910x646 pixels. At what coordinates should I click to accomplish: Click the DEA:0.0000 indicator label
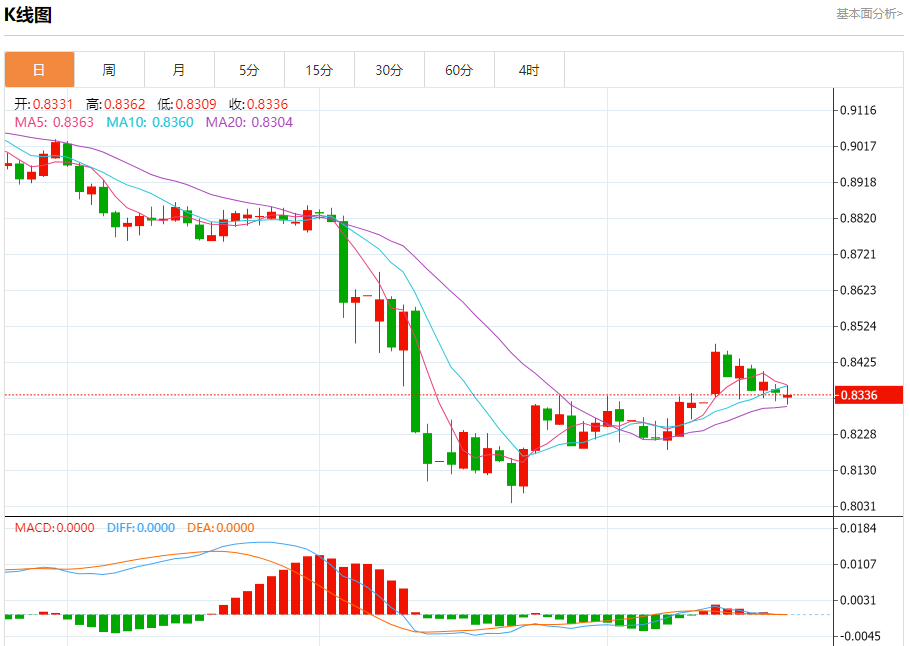(x=221, y=528)
